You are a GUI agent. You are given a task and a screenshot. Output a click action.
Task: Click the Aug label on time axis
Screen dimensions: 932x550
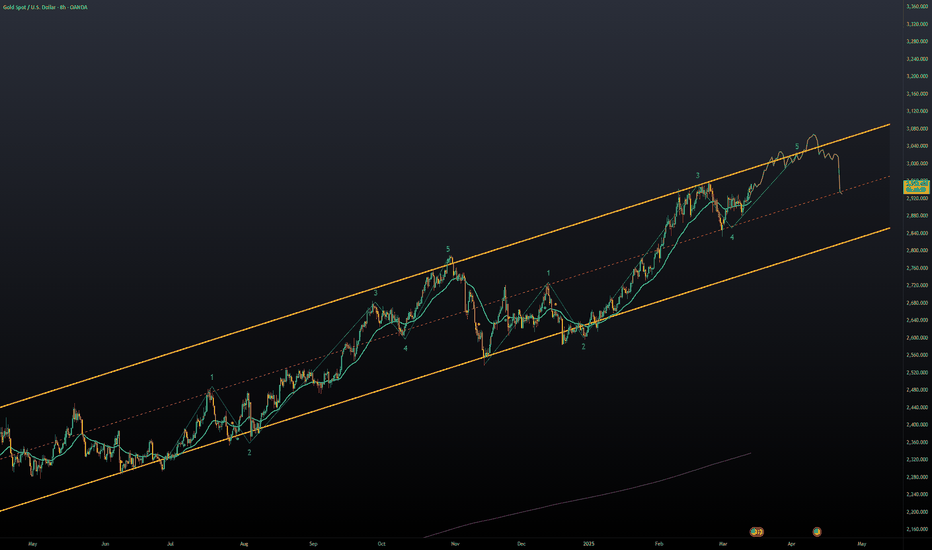pyautogui.click(x=243, y=544)
